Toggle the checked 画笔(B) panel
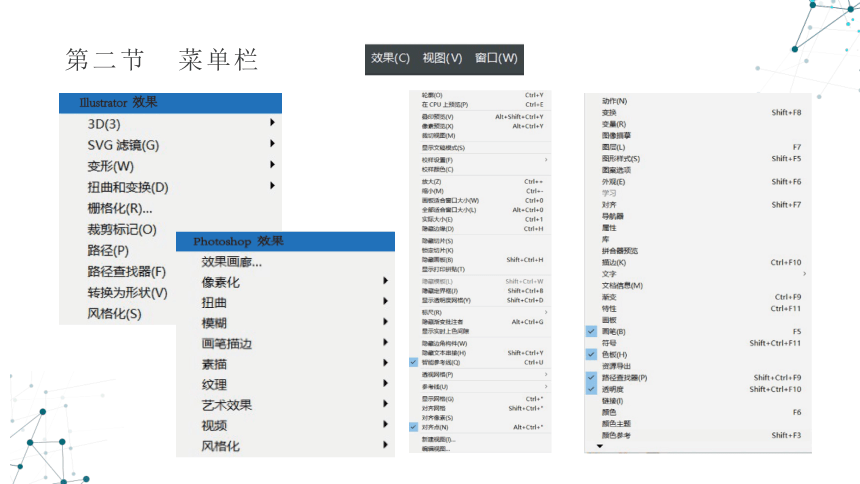Screen dimensions: 860x484 tap(698, 331)
